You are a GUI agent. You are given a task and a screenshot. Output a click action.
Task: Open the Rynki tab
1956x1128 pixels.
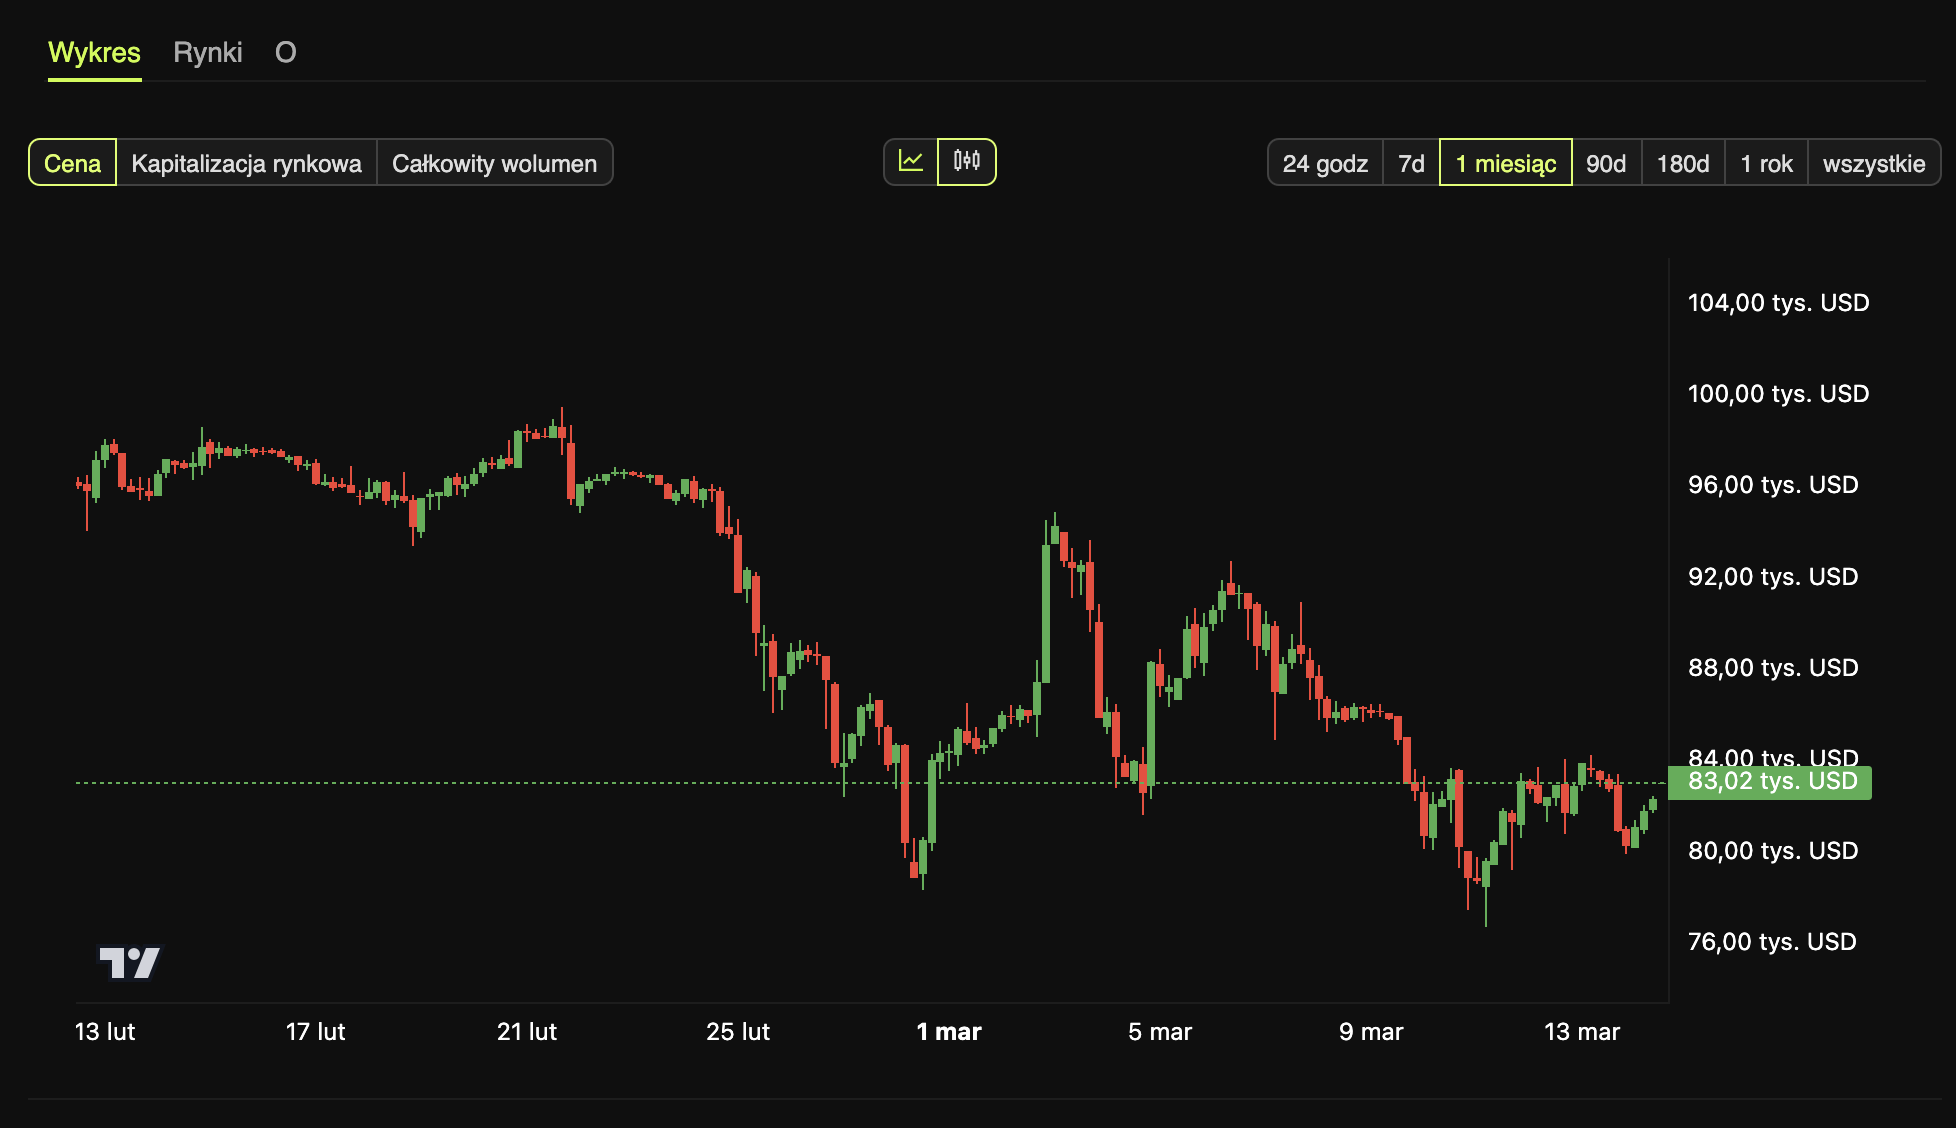tap(207, 52)
